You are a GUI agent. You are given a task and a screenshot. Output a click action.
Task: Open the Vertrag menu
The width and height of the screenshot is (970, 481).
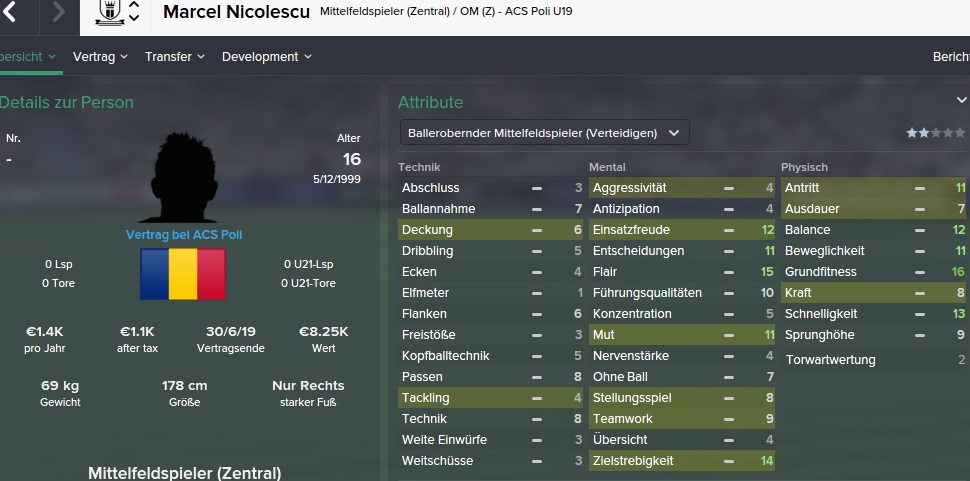coord(100,57)
